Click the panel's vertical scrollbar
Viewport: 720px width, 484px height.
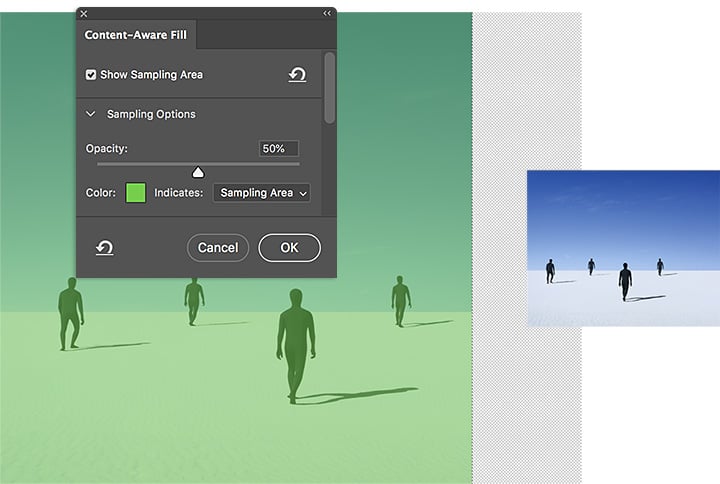click(329, 88)
